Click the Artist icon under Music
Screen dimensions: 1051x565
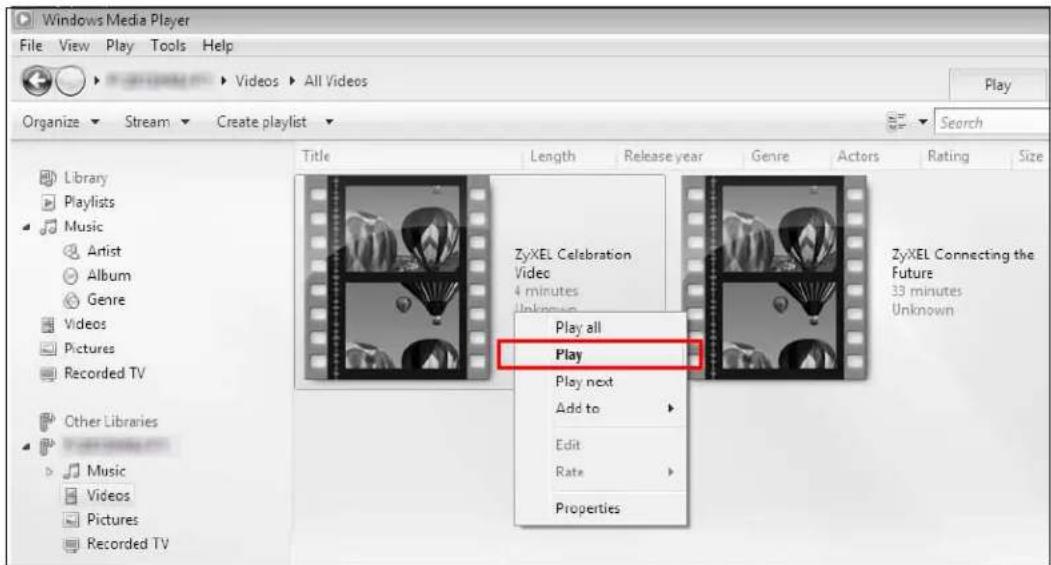click(71, 251)
